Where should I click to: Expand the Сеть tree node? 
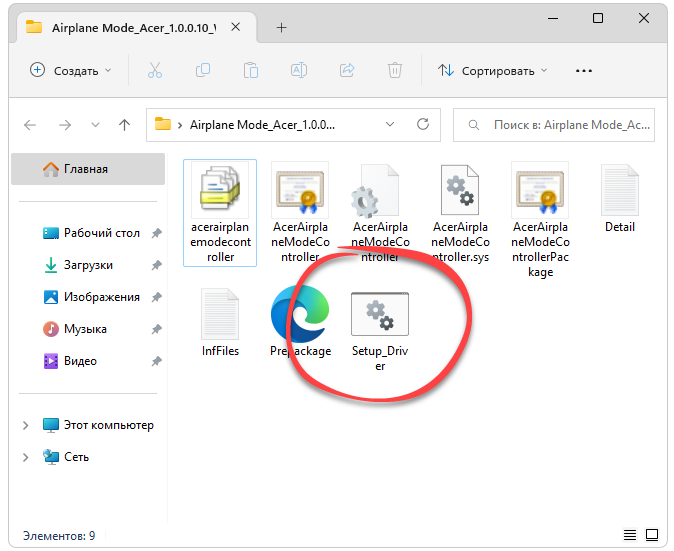click(26, 457)
